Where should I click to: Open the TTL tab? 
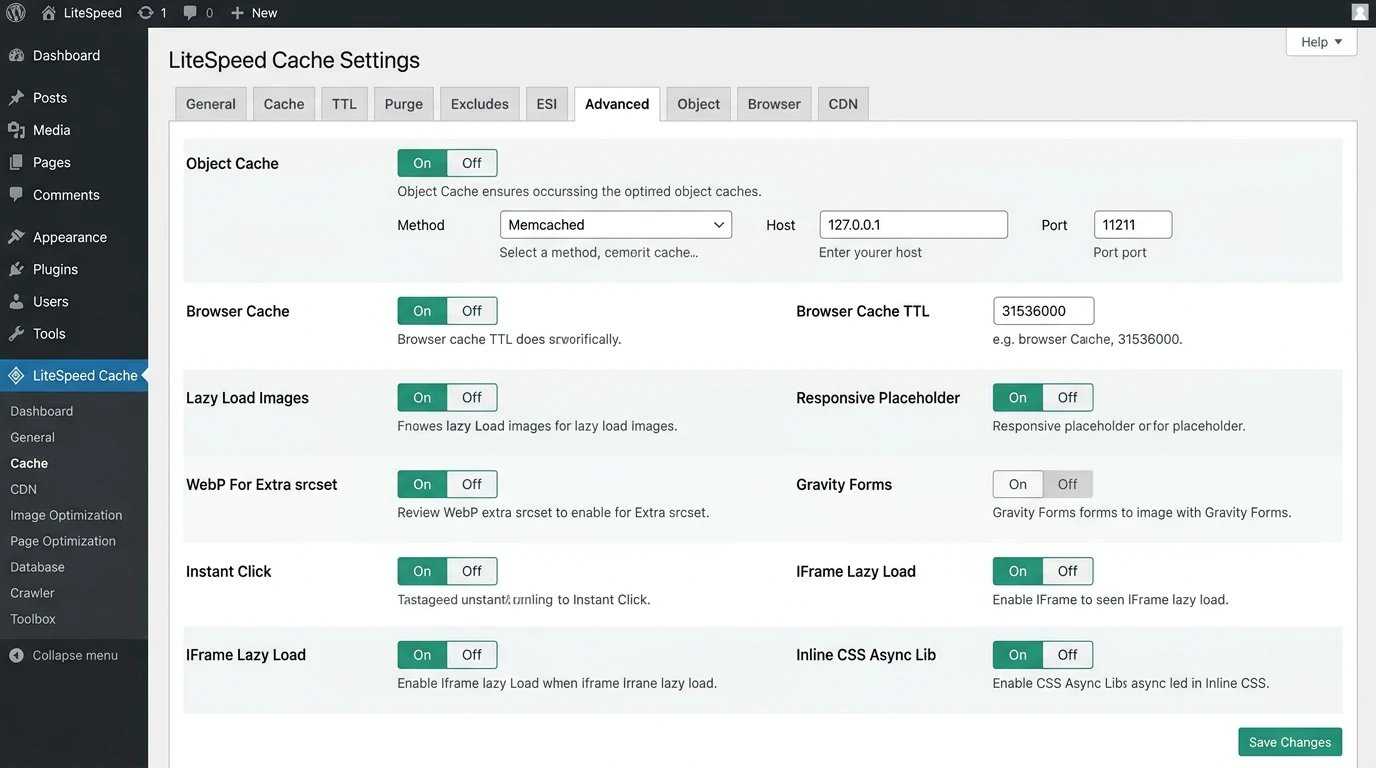point(344,104)
